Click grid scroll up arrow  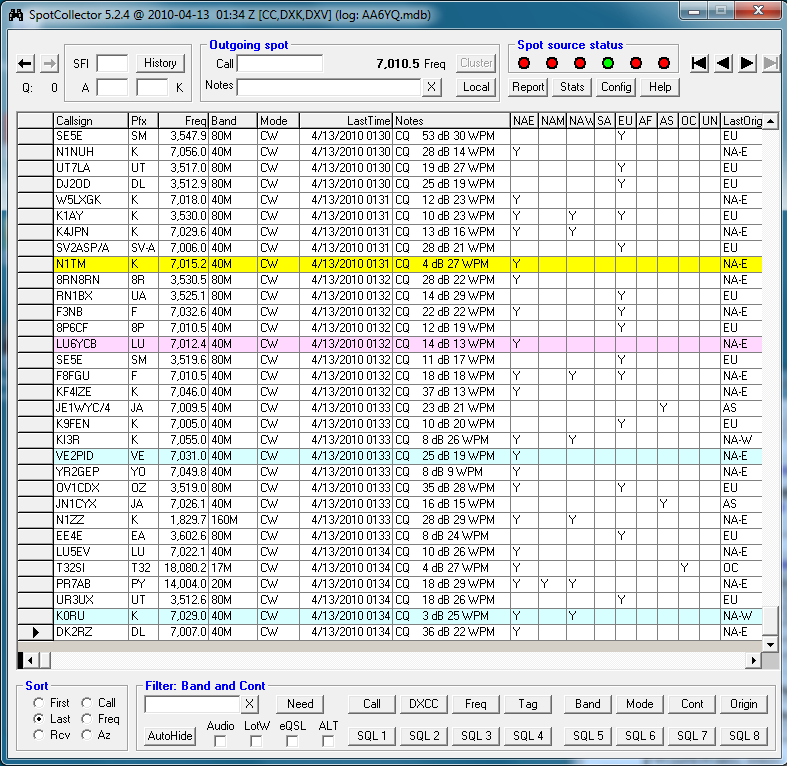click(x=770, y=121)
